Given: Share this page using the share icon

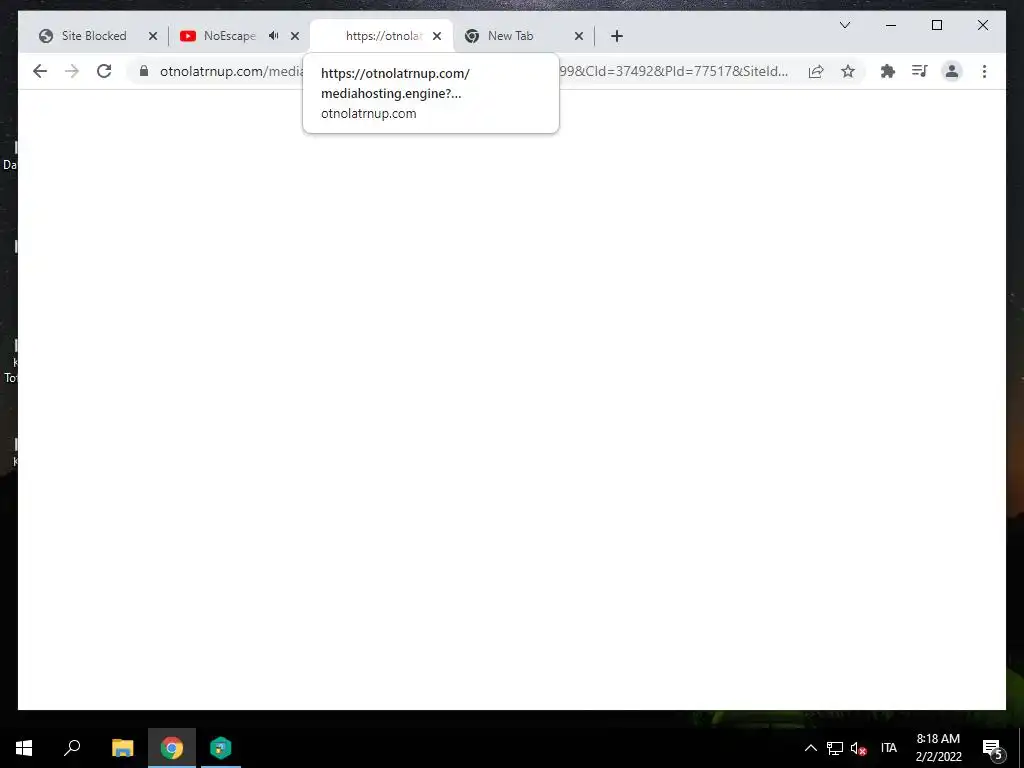Looking at the screenshot, I should tap(816, 71).
